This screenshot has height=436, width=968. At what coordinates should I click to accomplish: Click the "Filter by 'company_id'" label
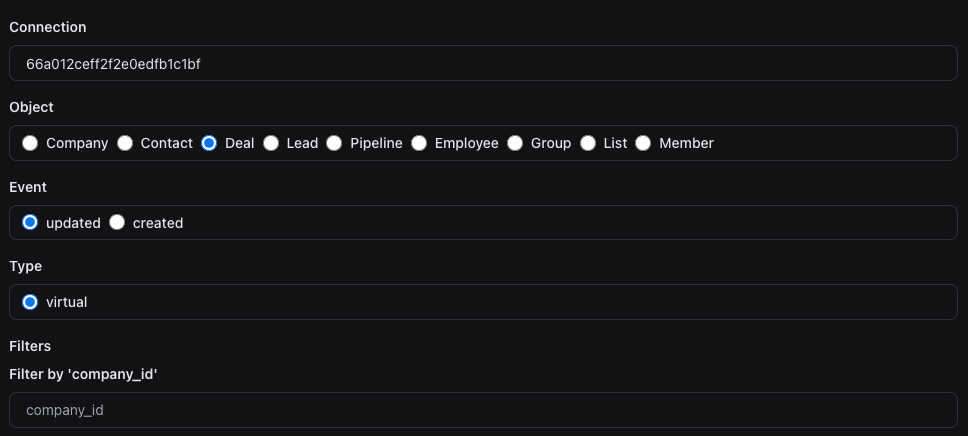pos(83,374)
